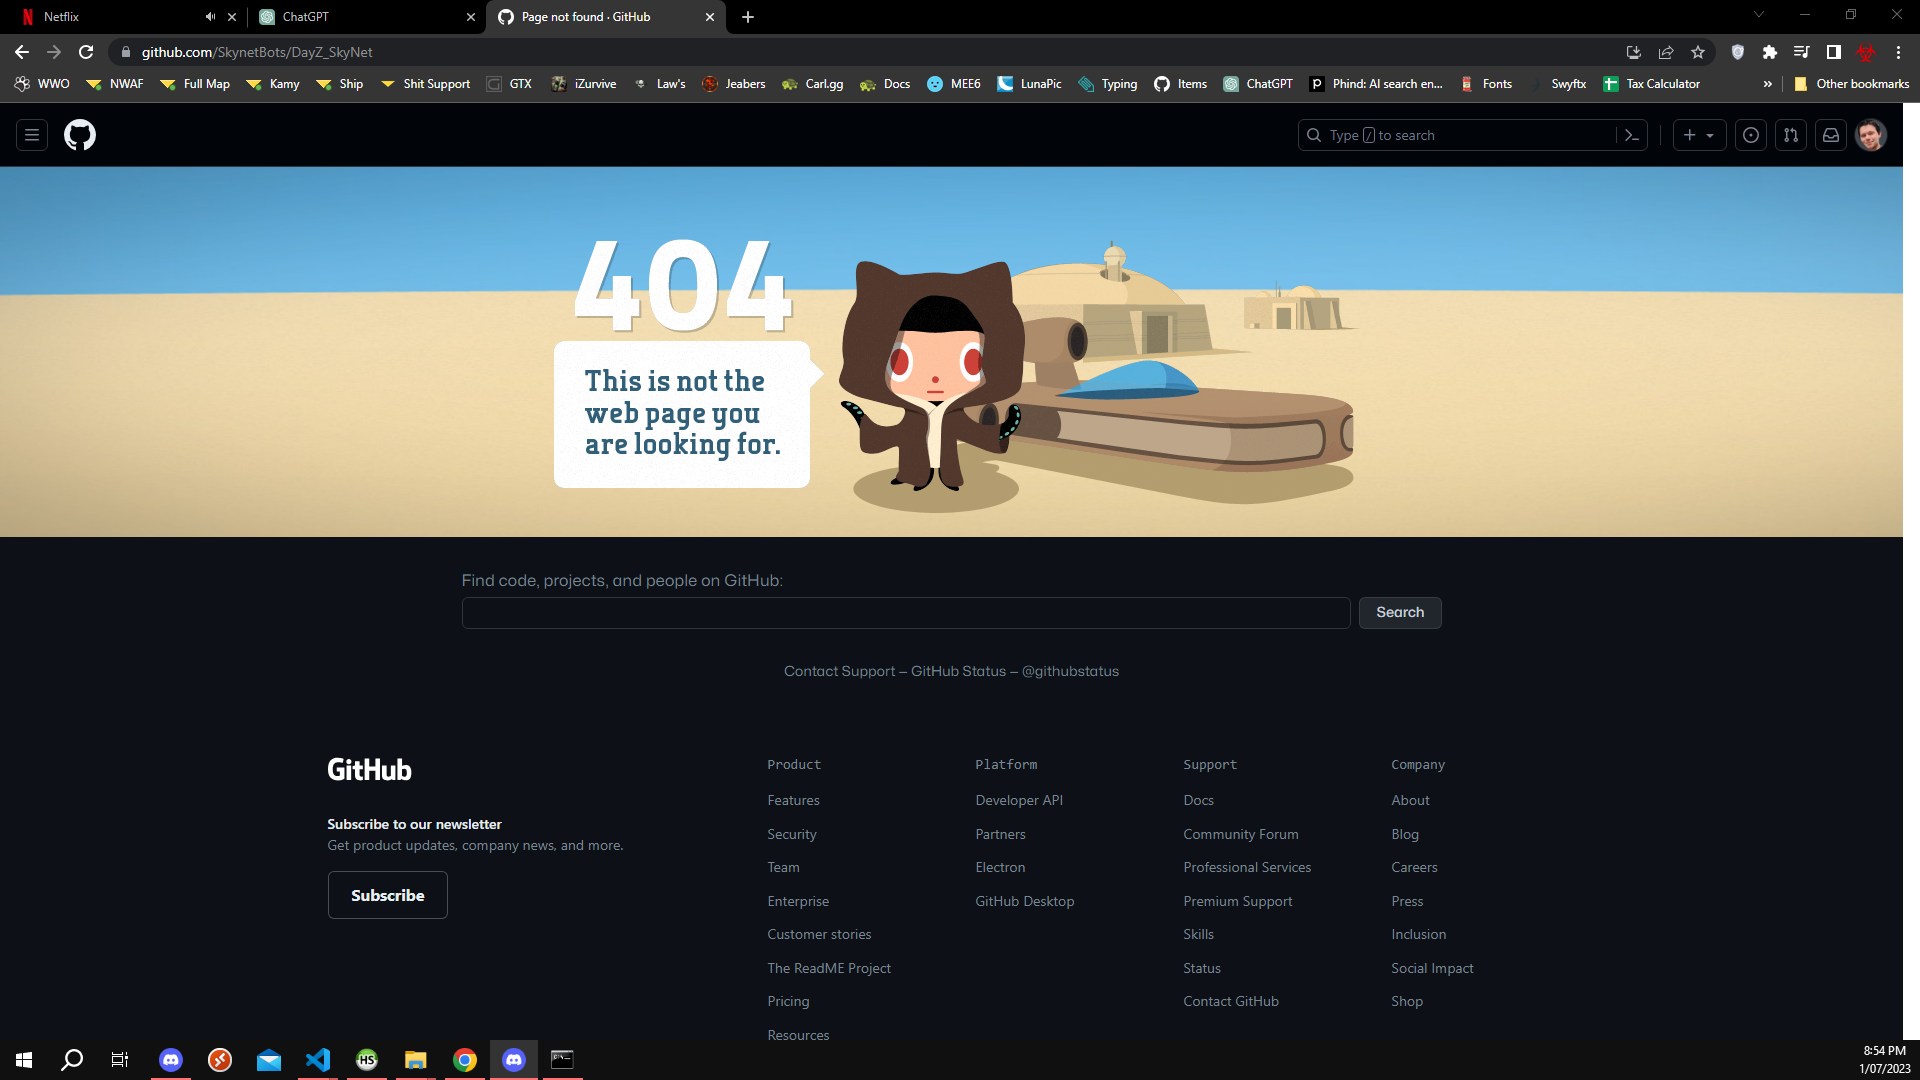Mute the Netflix tab audio
Viewport: 1920px width, 1080px height.
click(x=210, y=17)
